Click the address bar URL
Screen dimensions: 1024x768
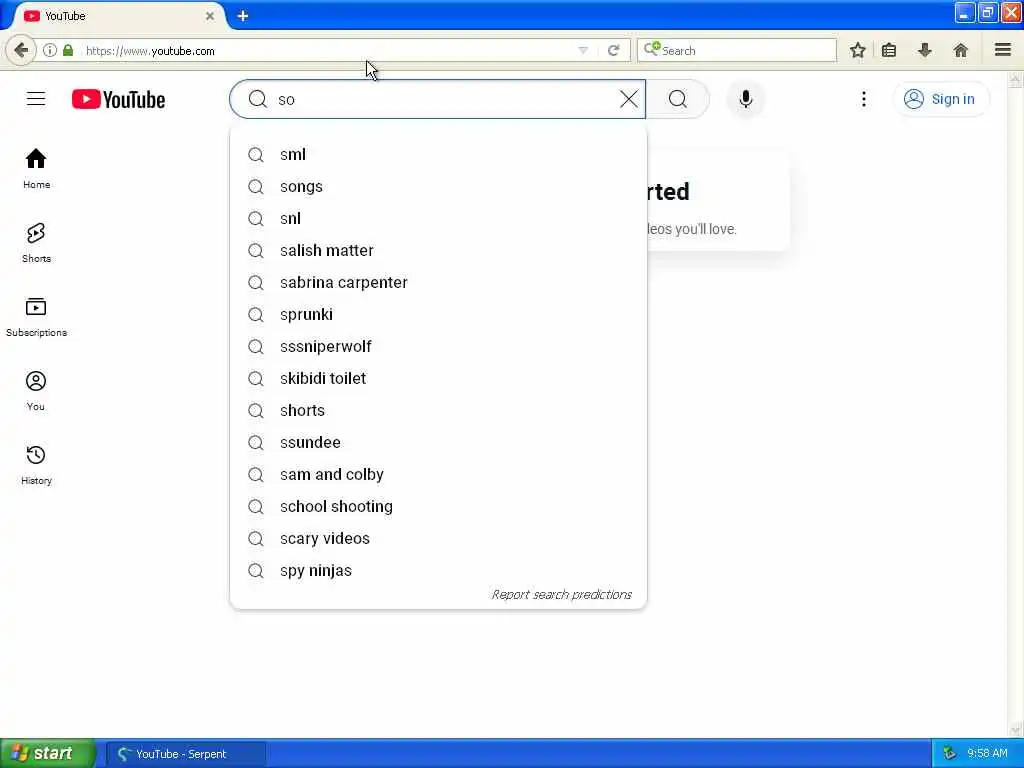pos(150,51)
